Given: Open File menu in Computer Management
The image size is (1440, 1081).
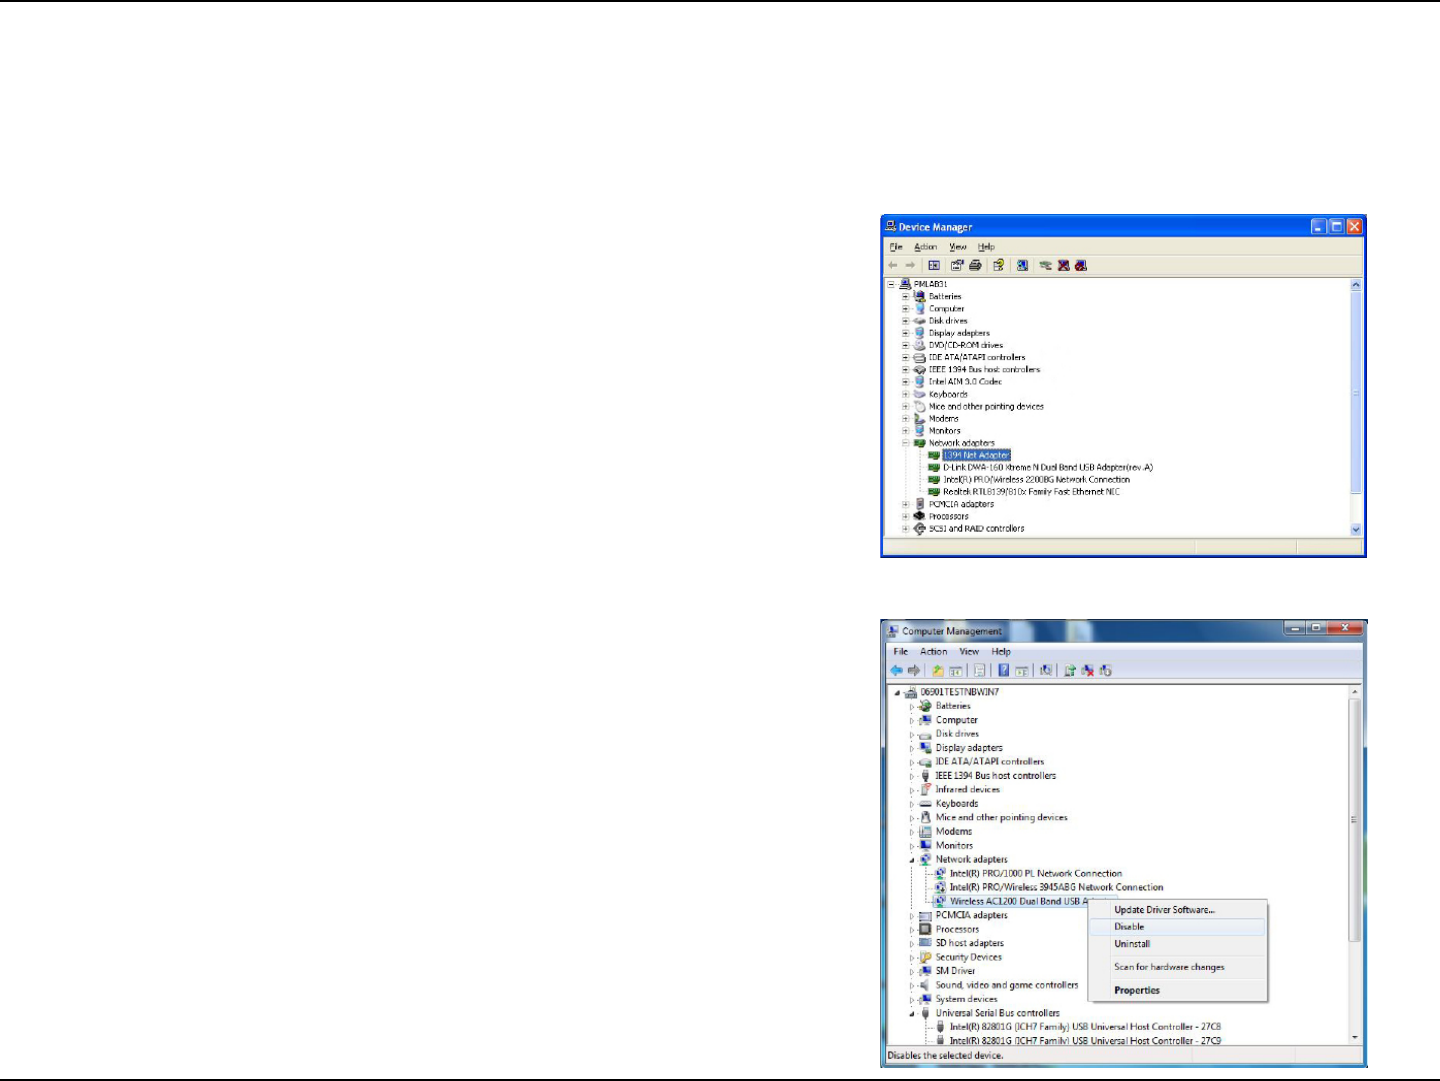Looking at the screenshot, I should point(901,652).
